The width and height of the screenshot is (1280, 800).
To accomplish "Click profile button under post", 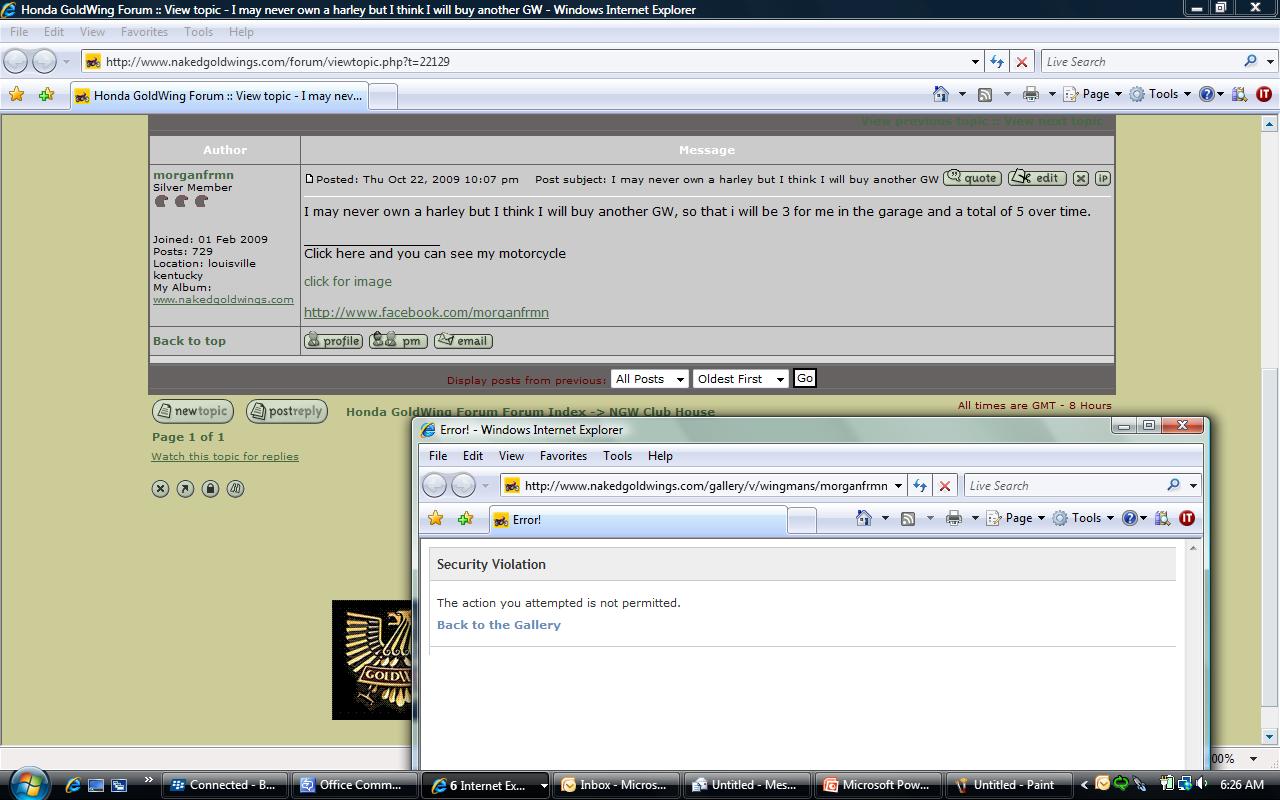I will coord(333,341).
